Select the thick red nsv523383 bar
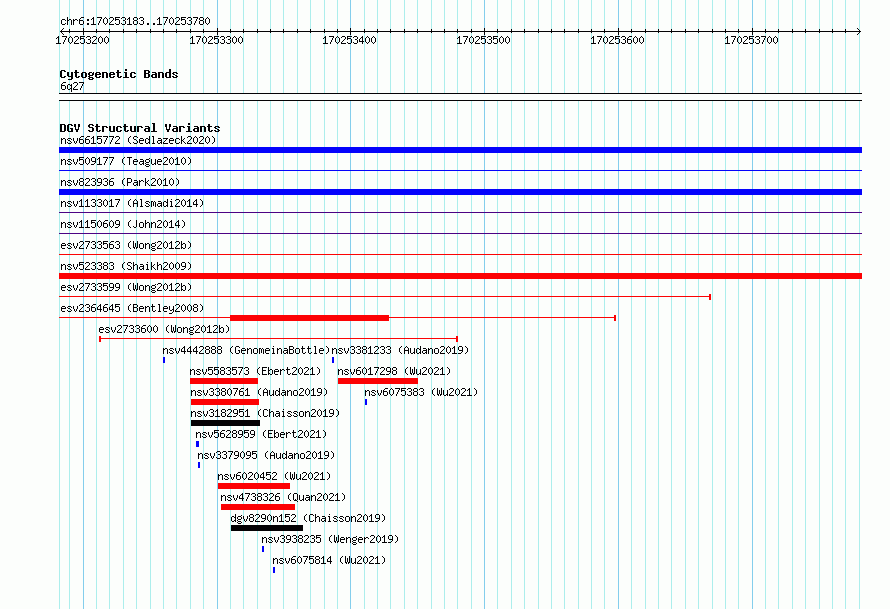 460,276
